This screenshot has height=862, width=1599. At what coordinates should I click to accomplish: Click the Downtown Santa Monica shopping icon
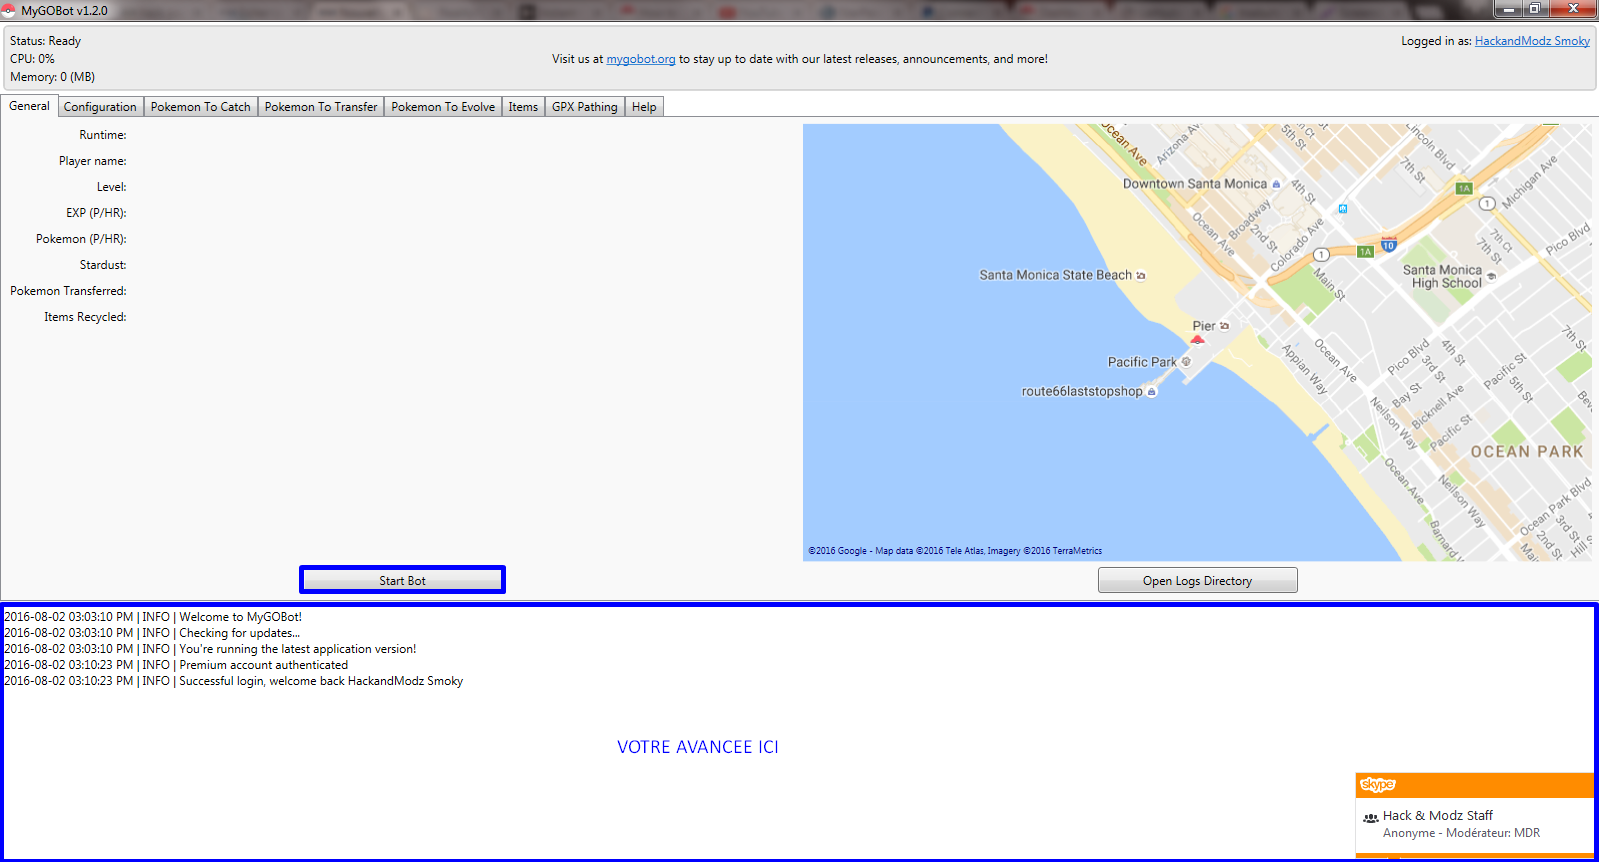point(1276,184)
